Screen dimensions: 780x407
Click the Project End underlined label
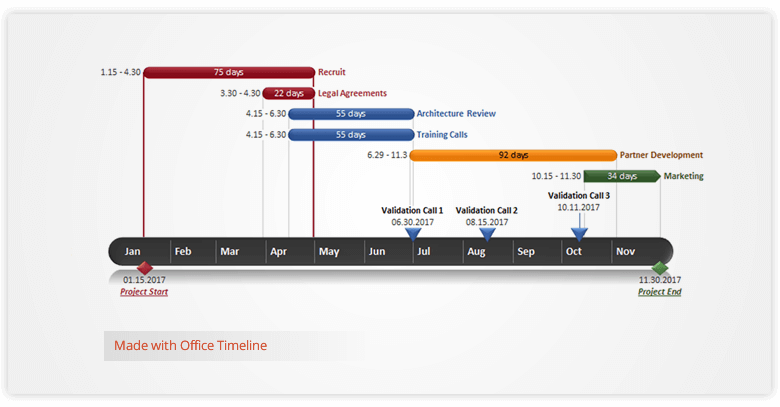coord(659,292)
